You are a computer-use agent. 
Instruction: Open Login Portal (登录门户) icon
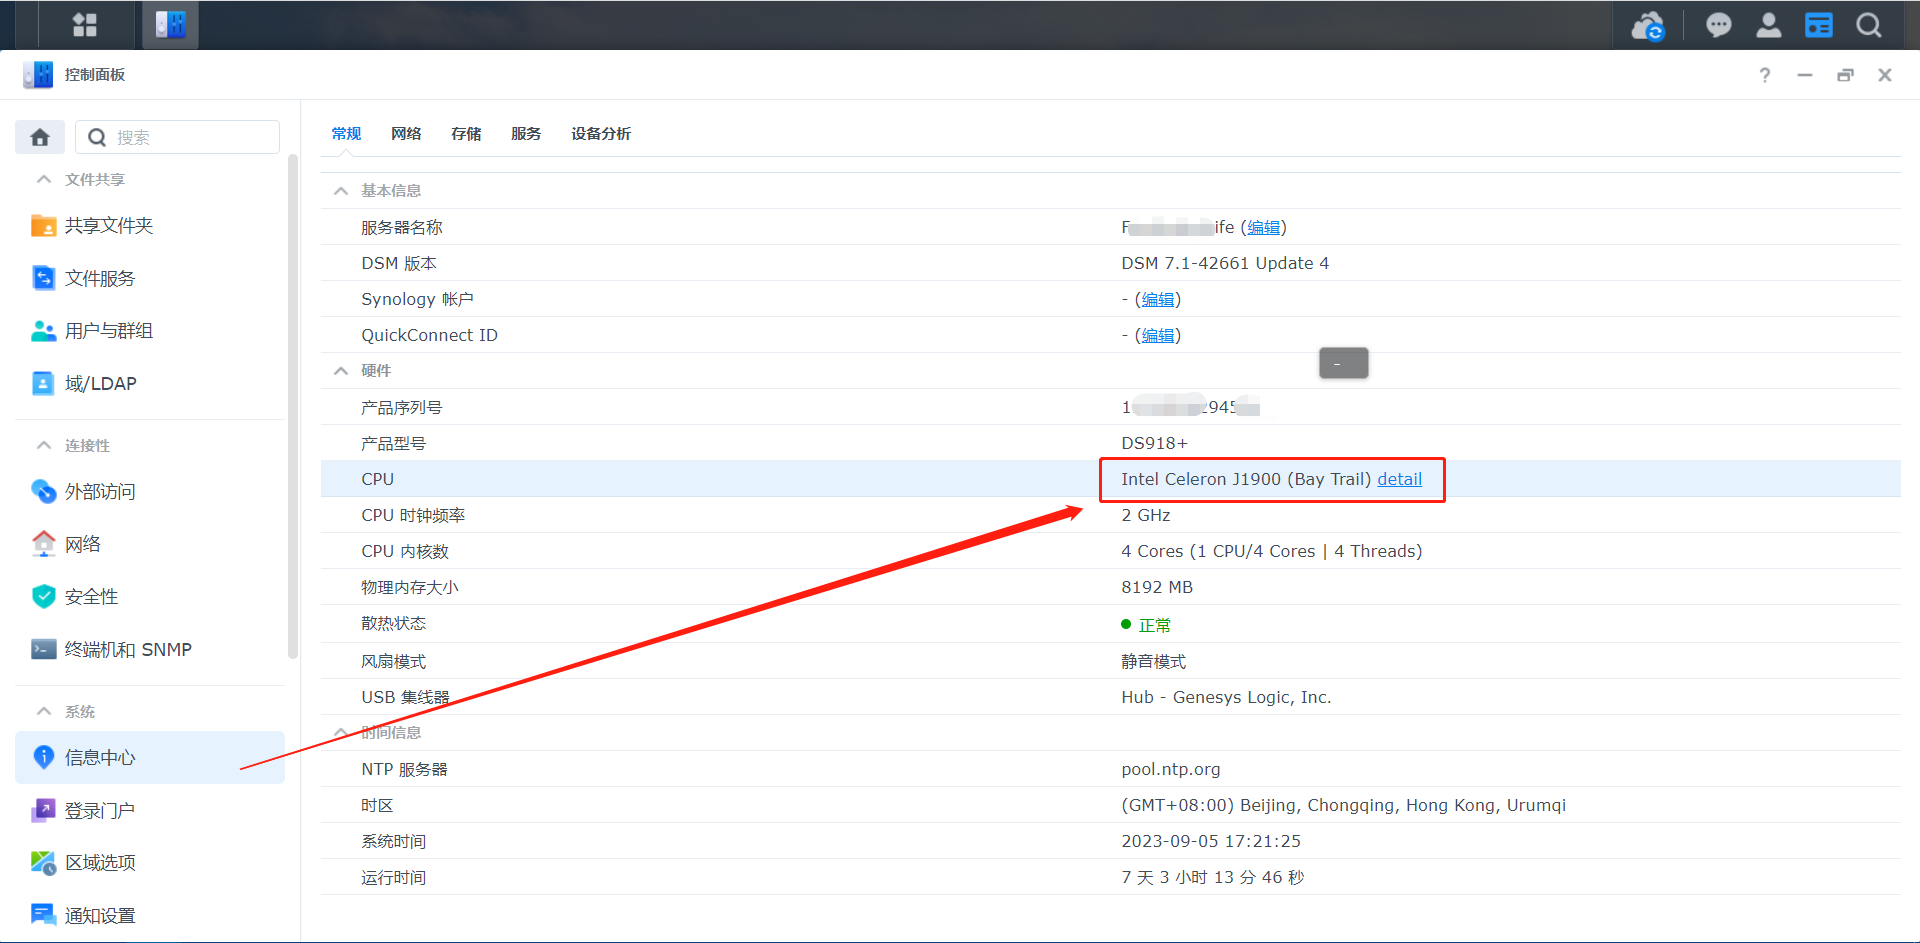(x=44, y=810)
